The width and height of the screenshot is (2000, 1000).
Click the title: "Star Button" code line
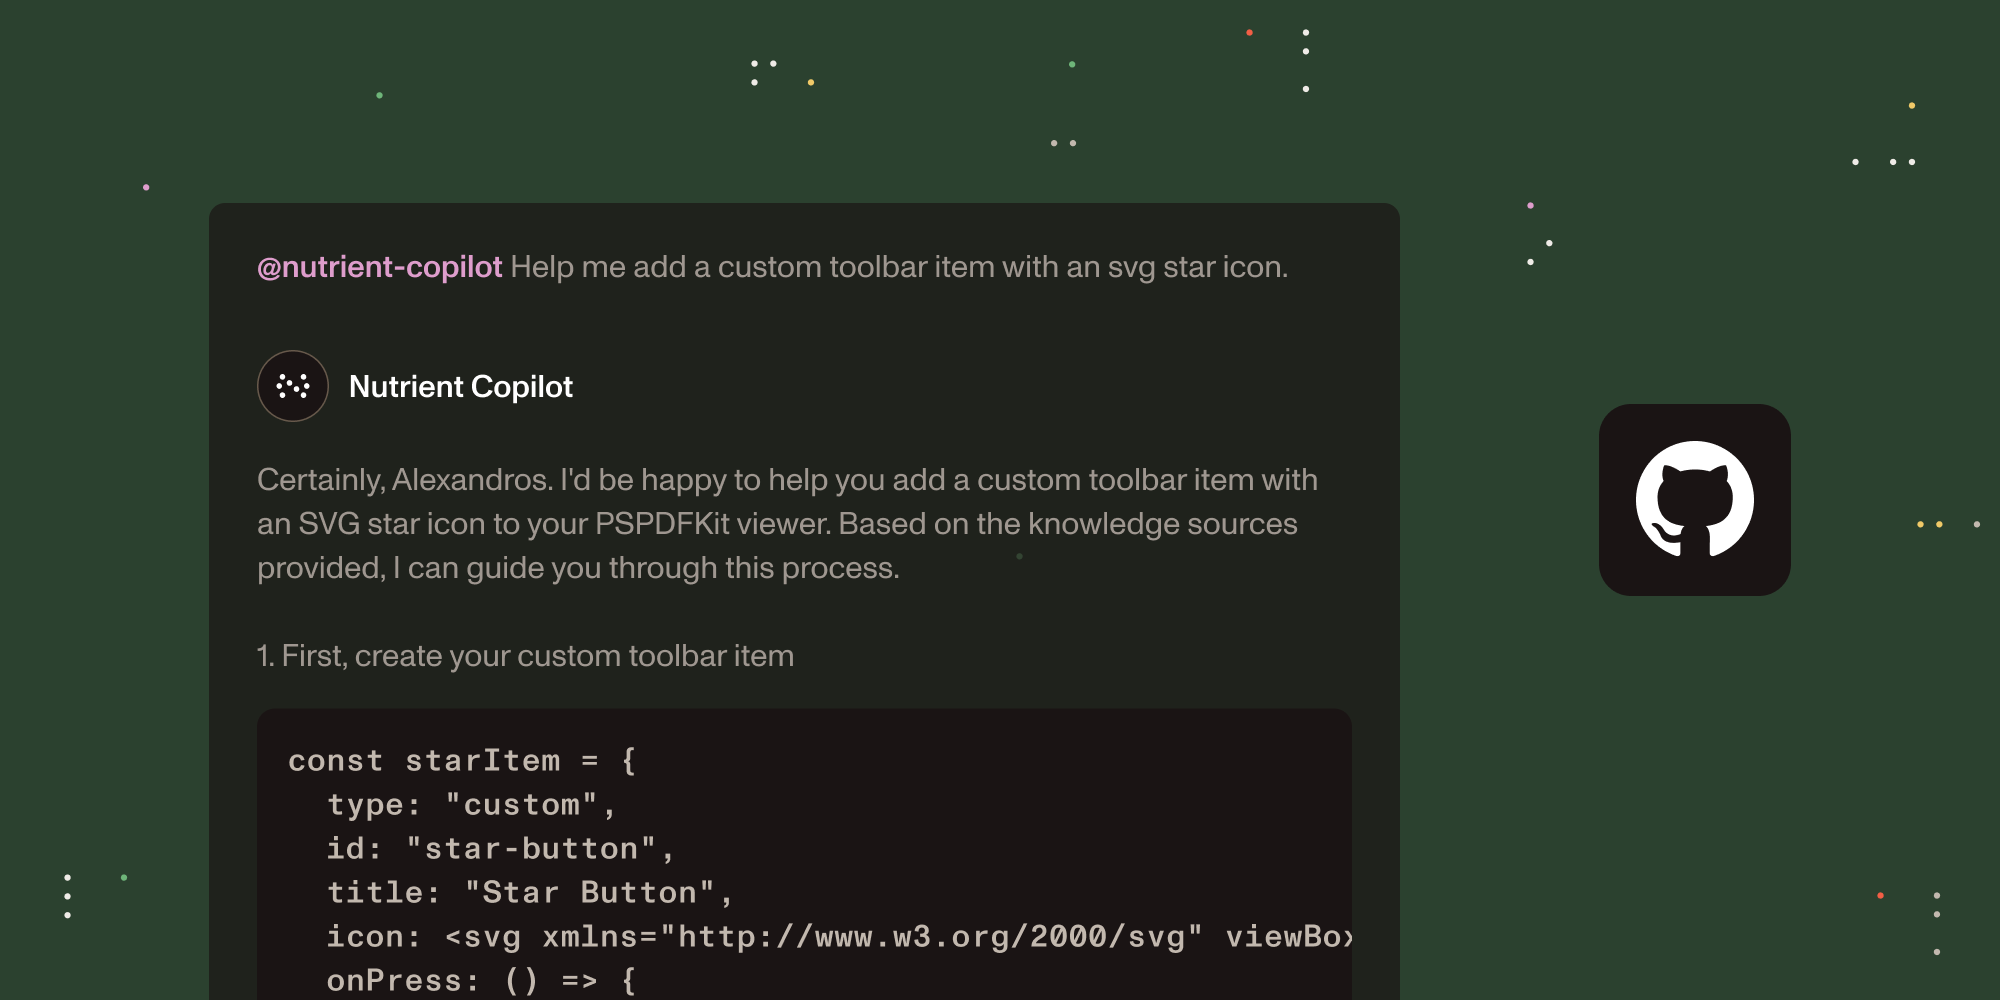530,893
